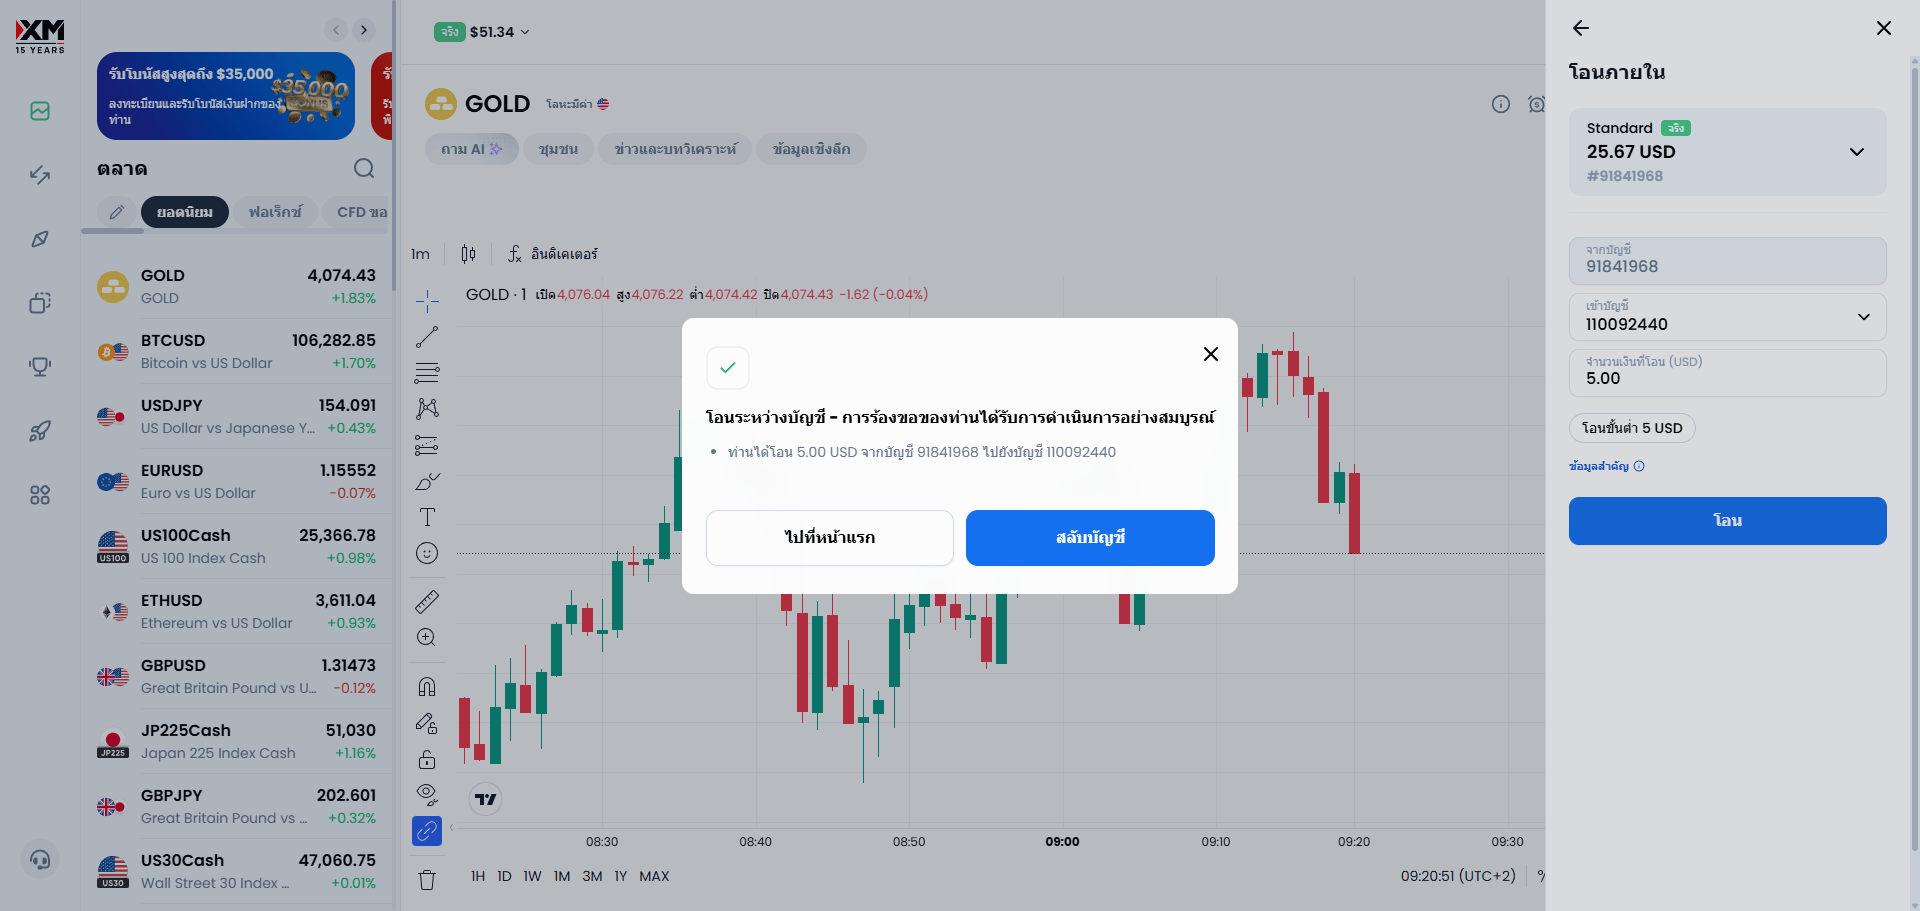The height and width of the screenshot is (911, 1920).
Task: Select the BTCUSD row in market list
Action: 238,351
